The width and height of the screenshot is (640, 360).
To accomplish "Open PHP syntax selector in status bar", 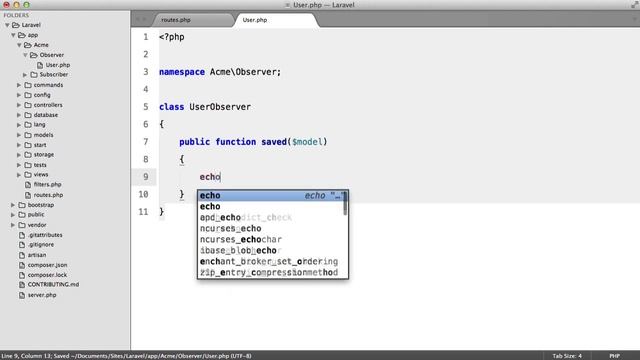I will 614,356.
